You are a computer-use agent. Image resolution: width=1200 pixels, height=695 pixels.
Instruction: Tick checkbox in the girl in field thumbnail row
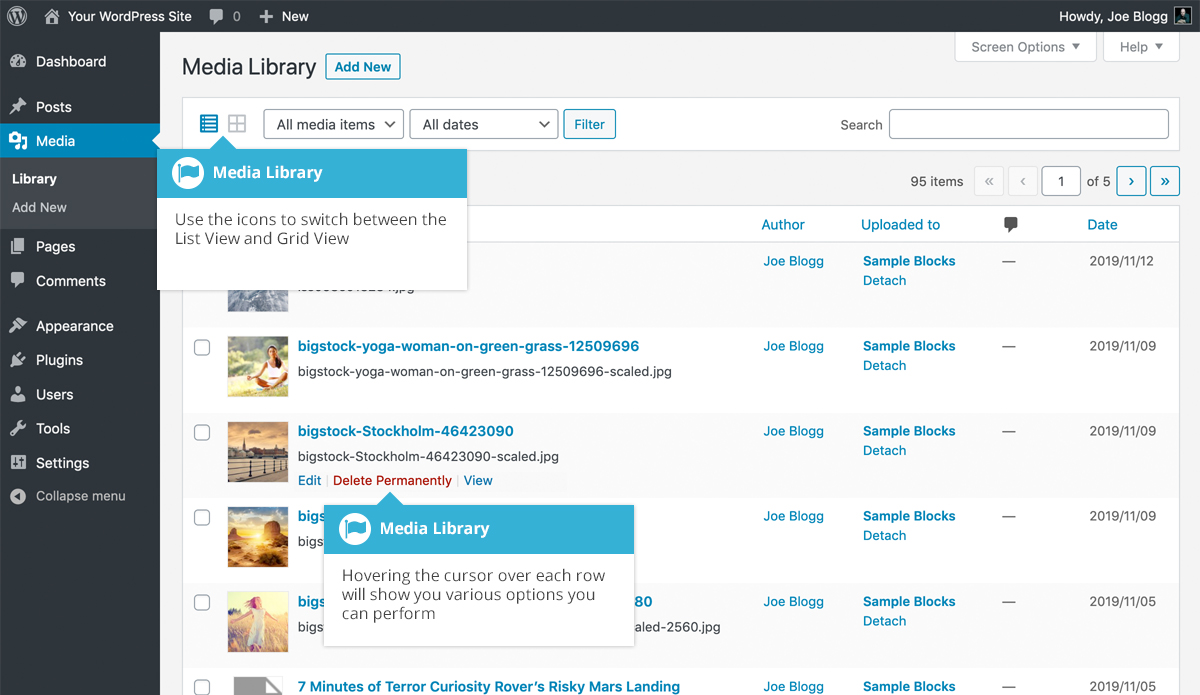[202, 602]
